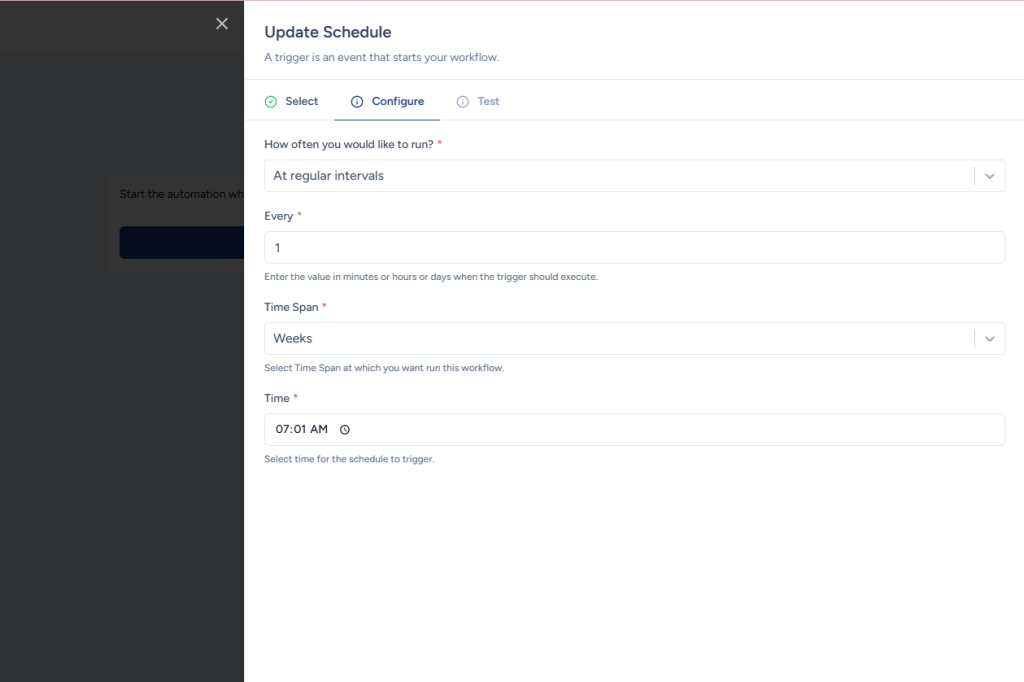
Task: Toggle the AM/PM segment of Time
Action: [318, 430]
